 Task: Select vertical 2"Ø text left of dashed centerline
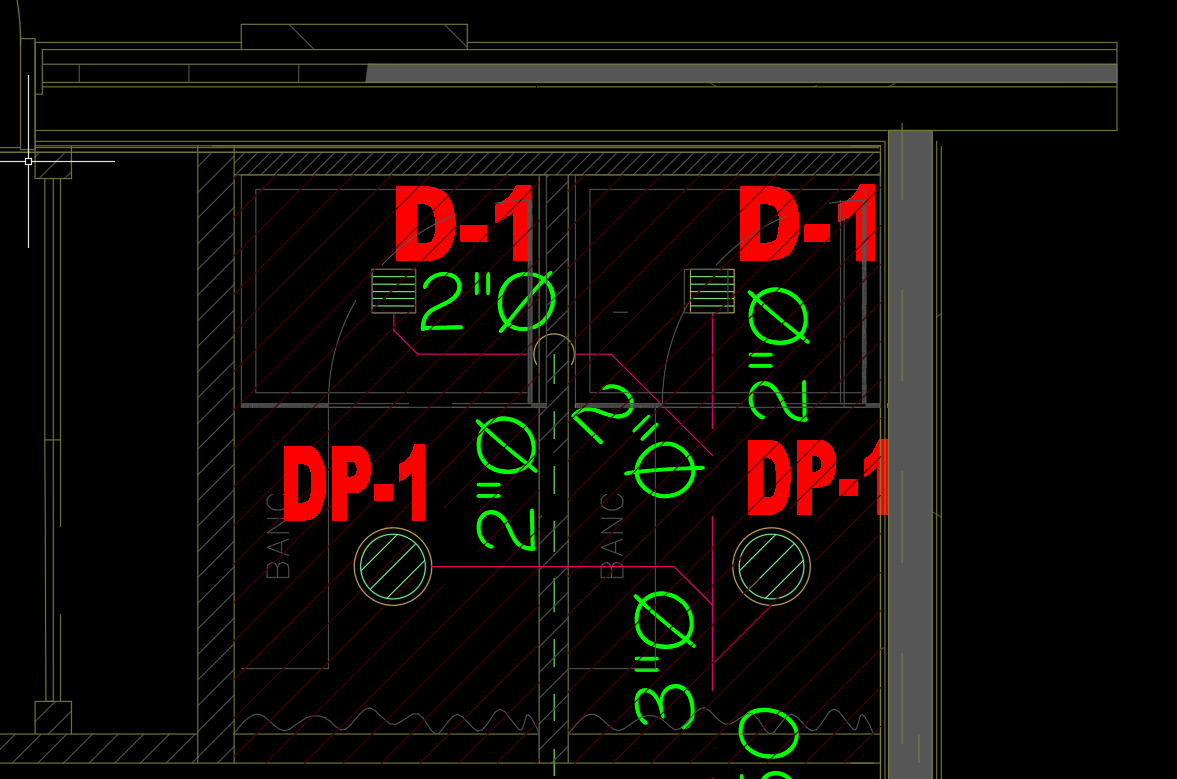click(506, 483)
